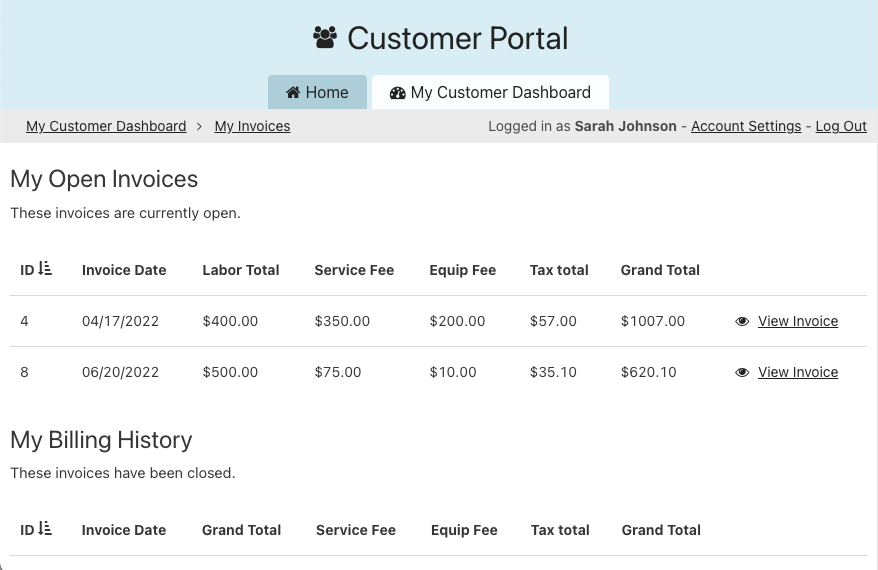The image size is (878, 570).
Task: Switch to My Customer Dashboard tab
Action: (x=490, y=92)
